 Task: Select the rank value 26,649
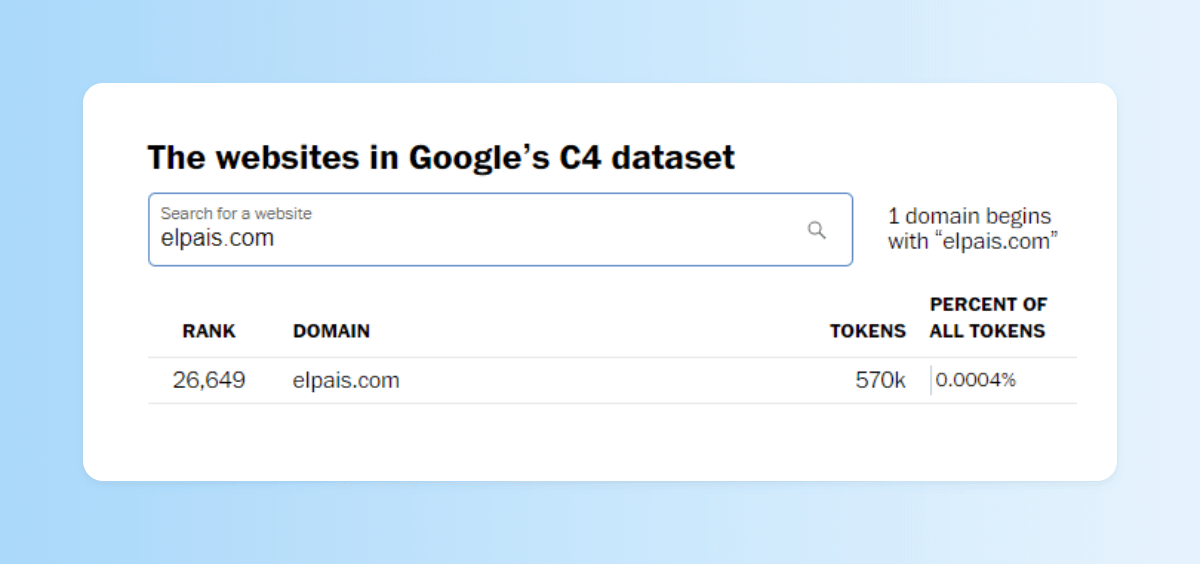pyautogui.click(x=209, y=380)
